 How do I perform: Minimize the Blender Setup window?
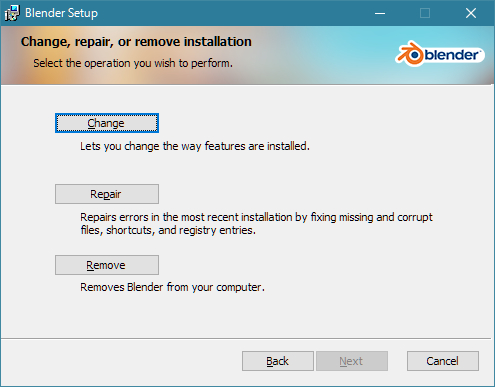[x=380, y=13]
